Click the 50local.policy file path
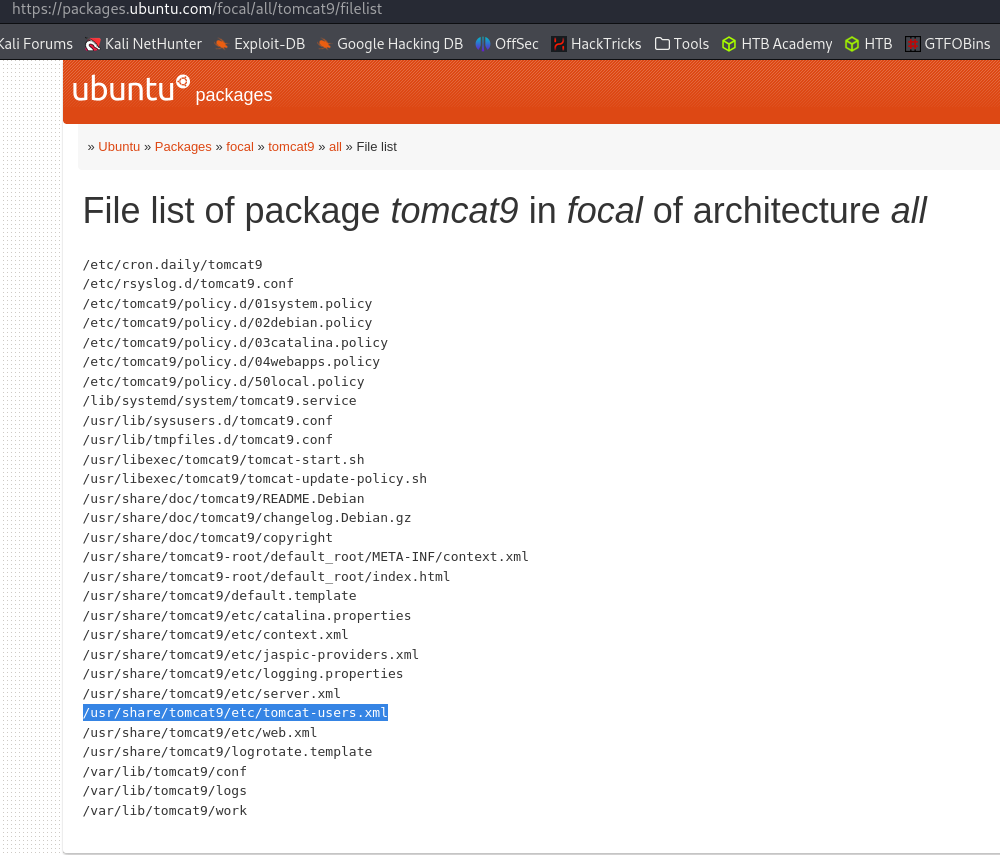Image resolution: width=1000 pixels, height=855 pixels. 224,381
